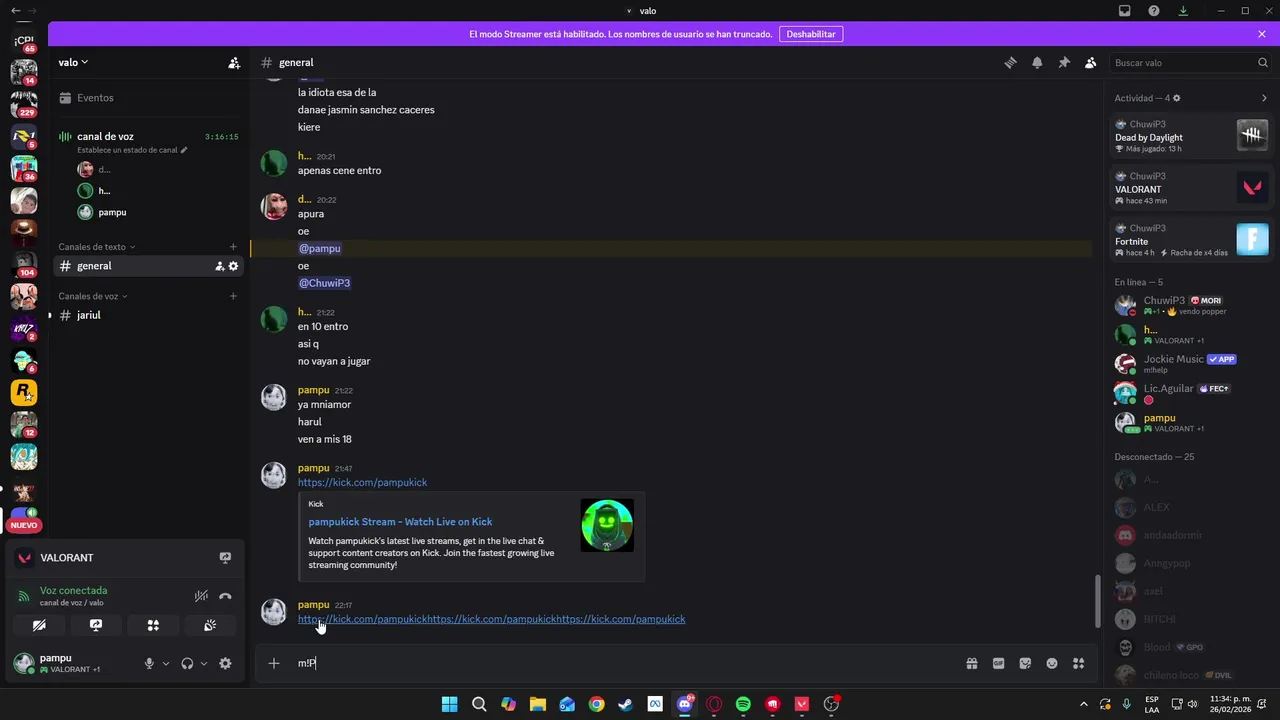Create a channel in Canales de voz
The height and width of the screenshot is (720, 1280).
pyautogui.click(x=233, y=296)
